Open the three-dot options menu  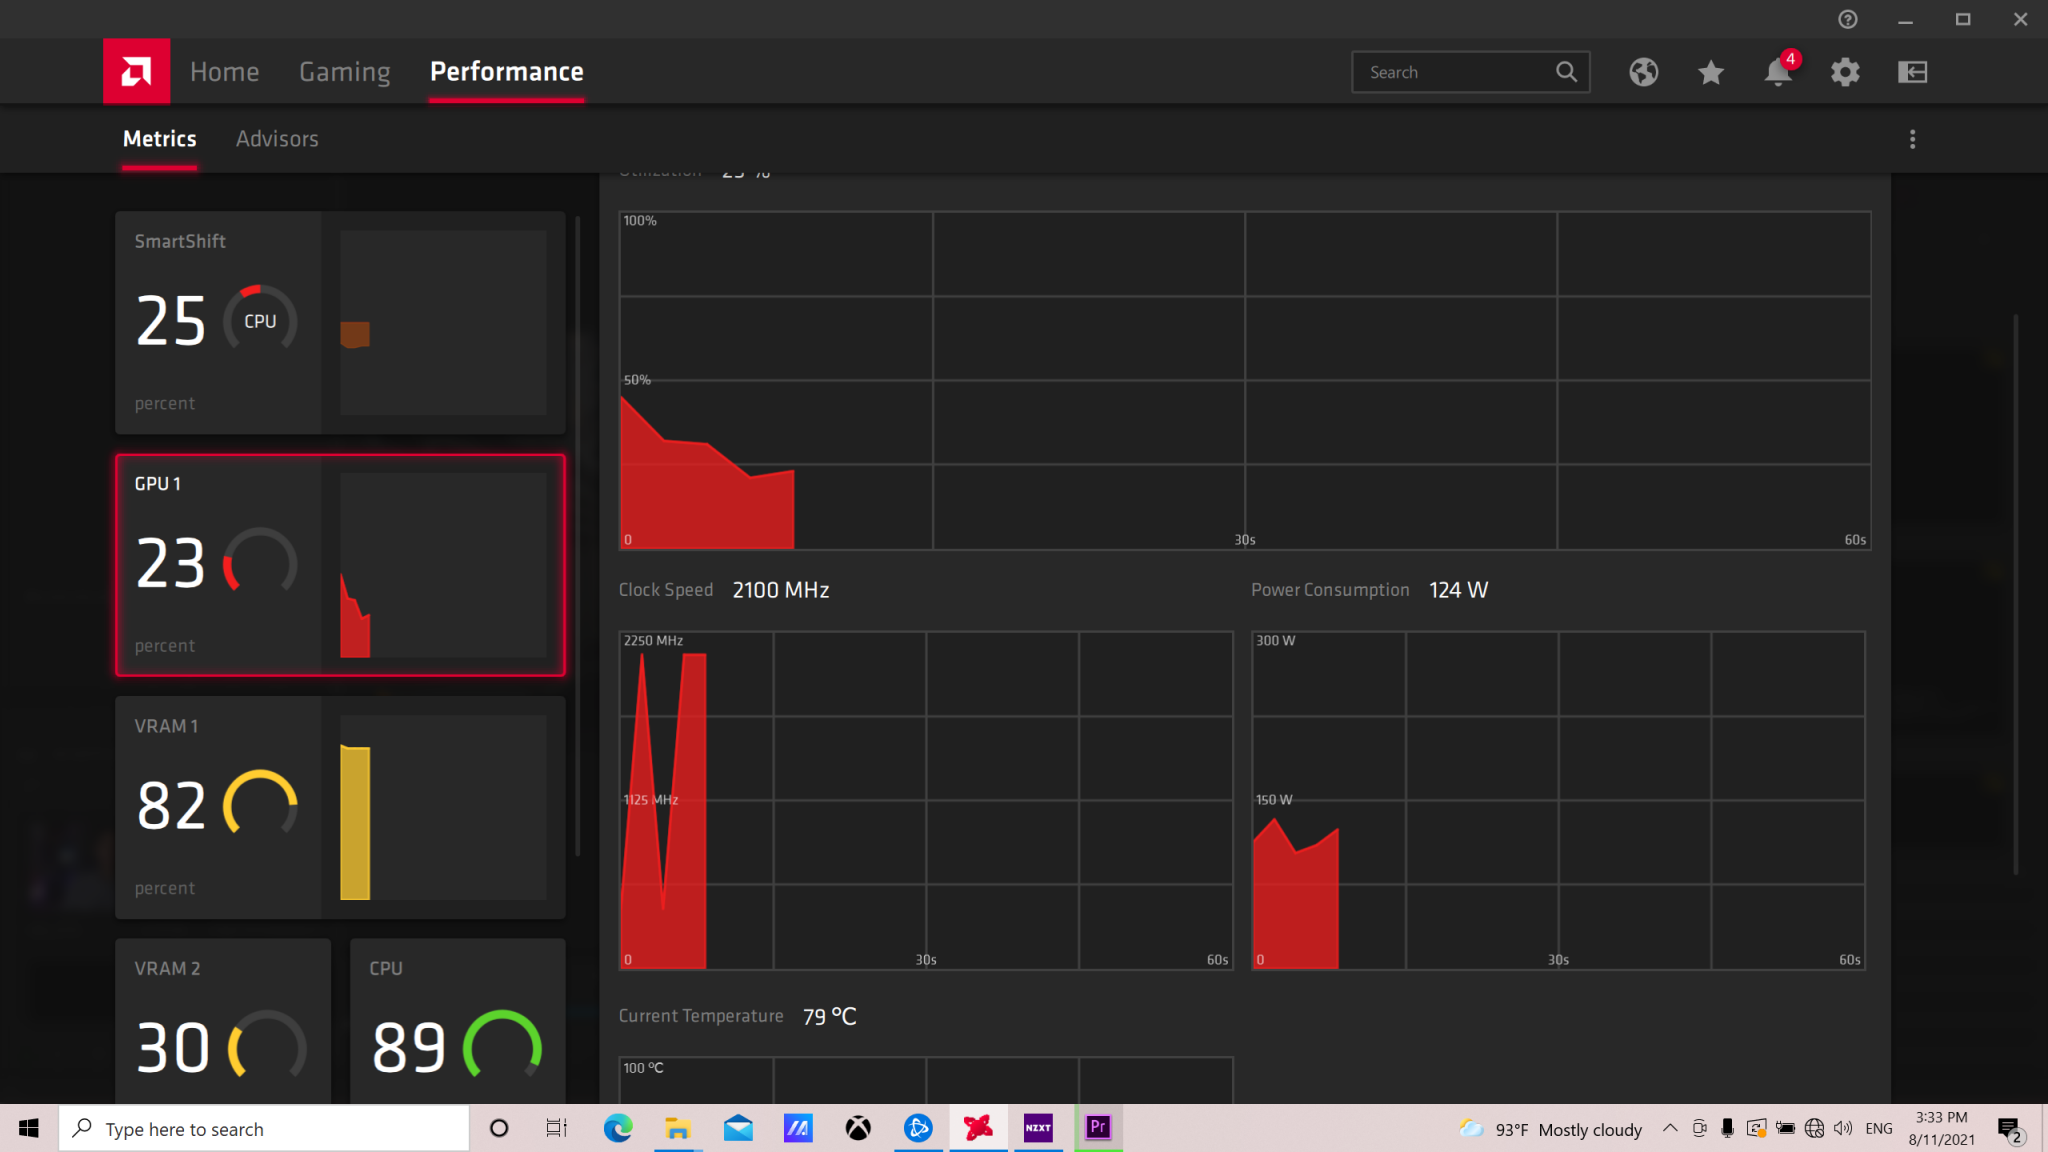(x=1912, y=139)
